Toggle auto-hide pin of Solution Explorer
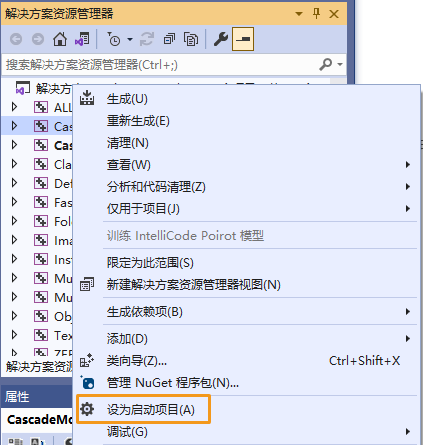423x445 pixels. pos(316,14)
